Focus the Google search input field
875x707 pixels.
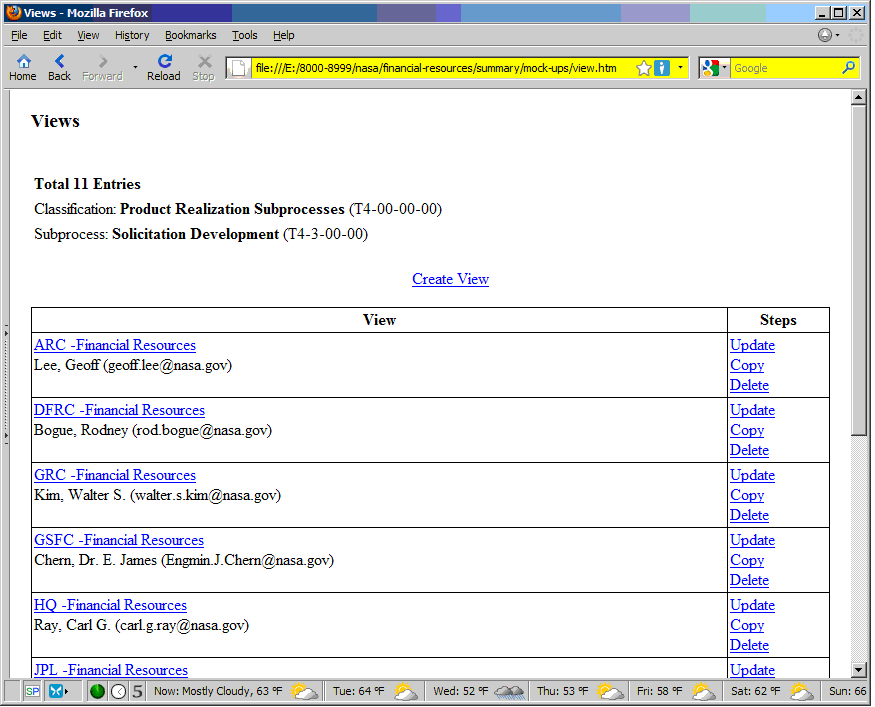pos(786,68)
